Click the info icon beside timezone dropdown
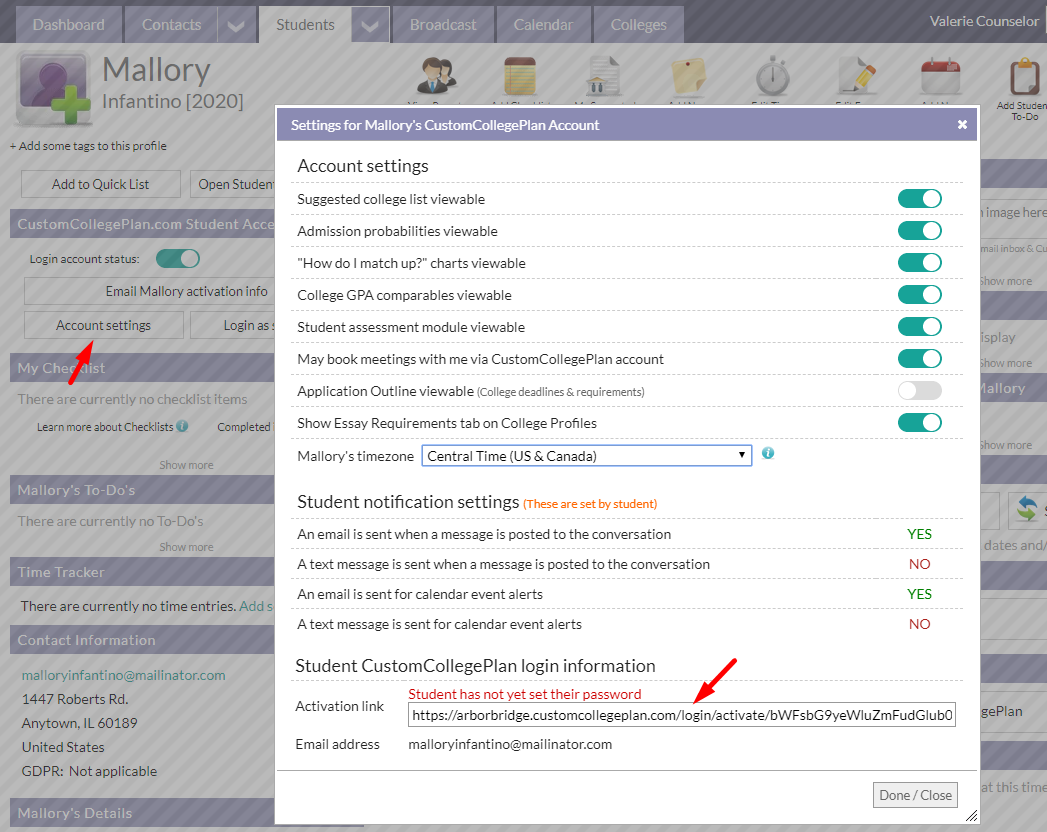This screenshot has height=832, width=1047. (x=768, y=453)
